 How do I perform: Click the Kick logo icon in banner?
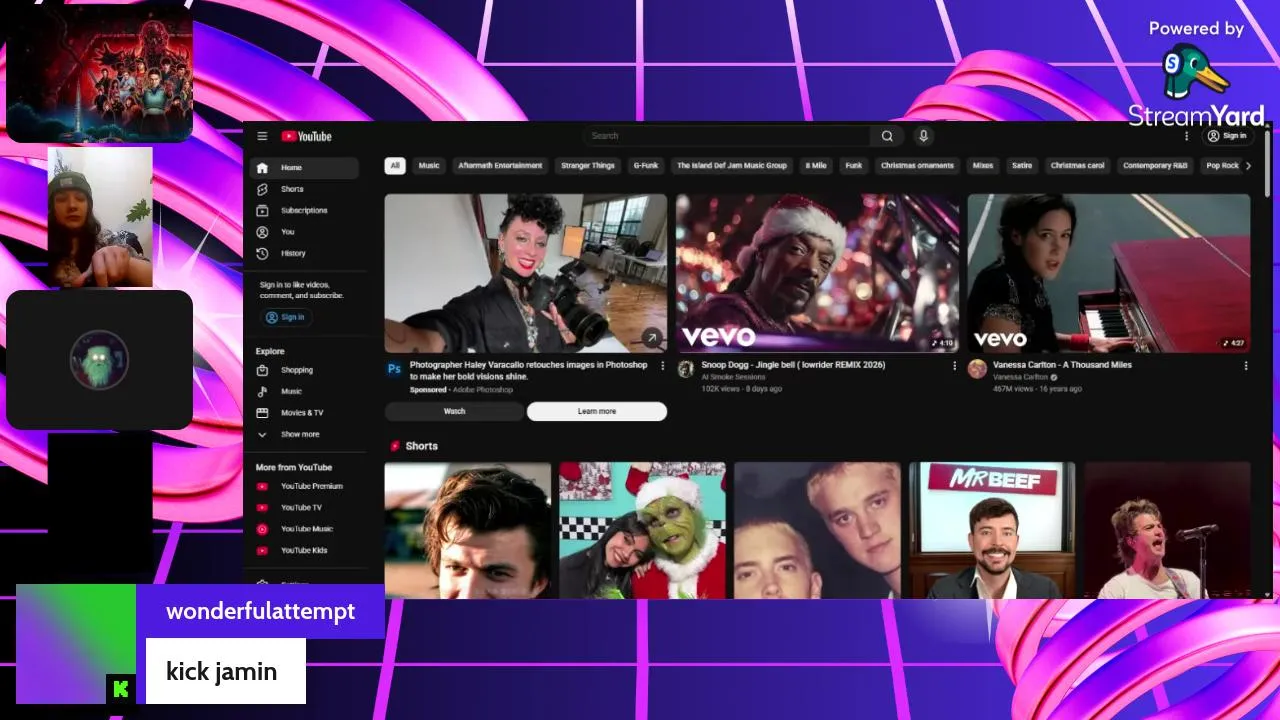121,688
